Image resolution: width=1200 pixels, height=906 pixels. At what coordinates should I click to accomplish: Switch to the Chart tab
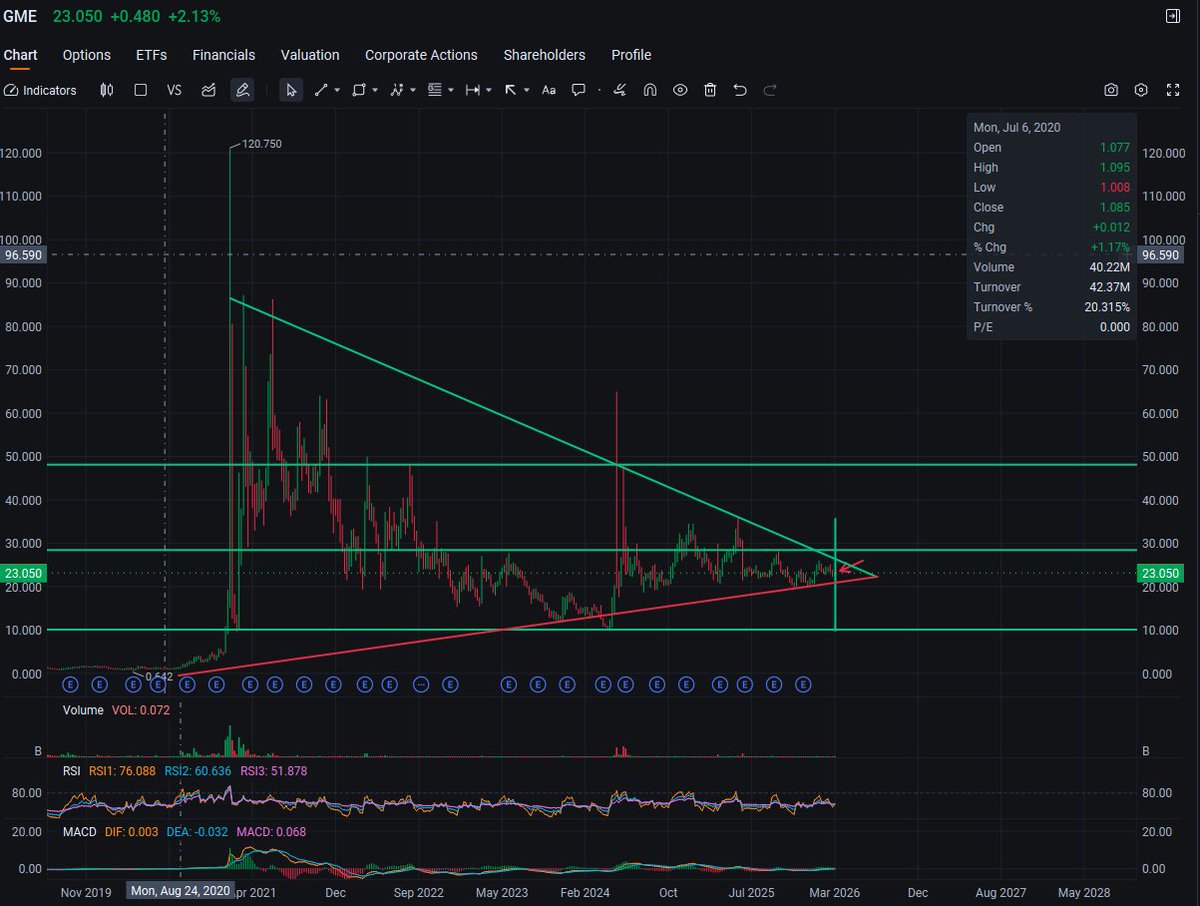tap(20, 55)
